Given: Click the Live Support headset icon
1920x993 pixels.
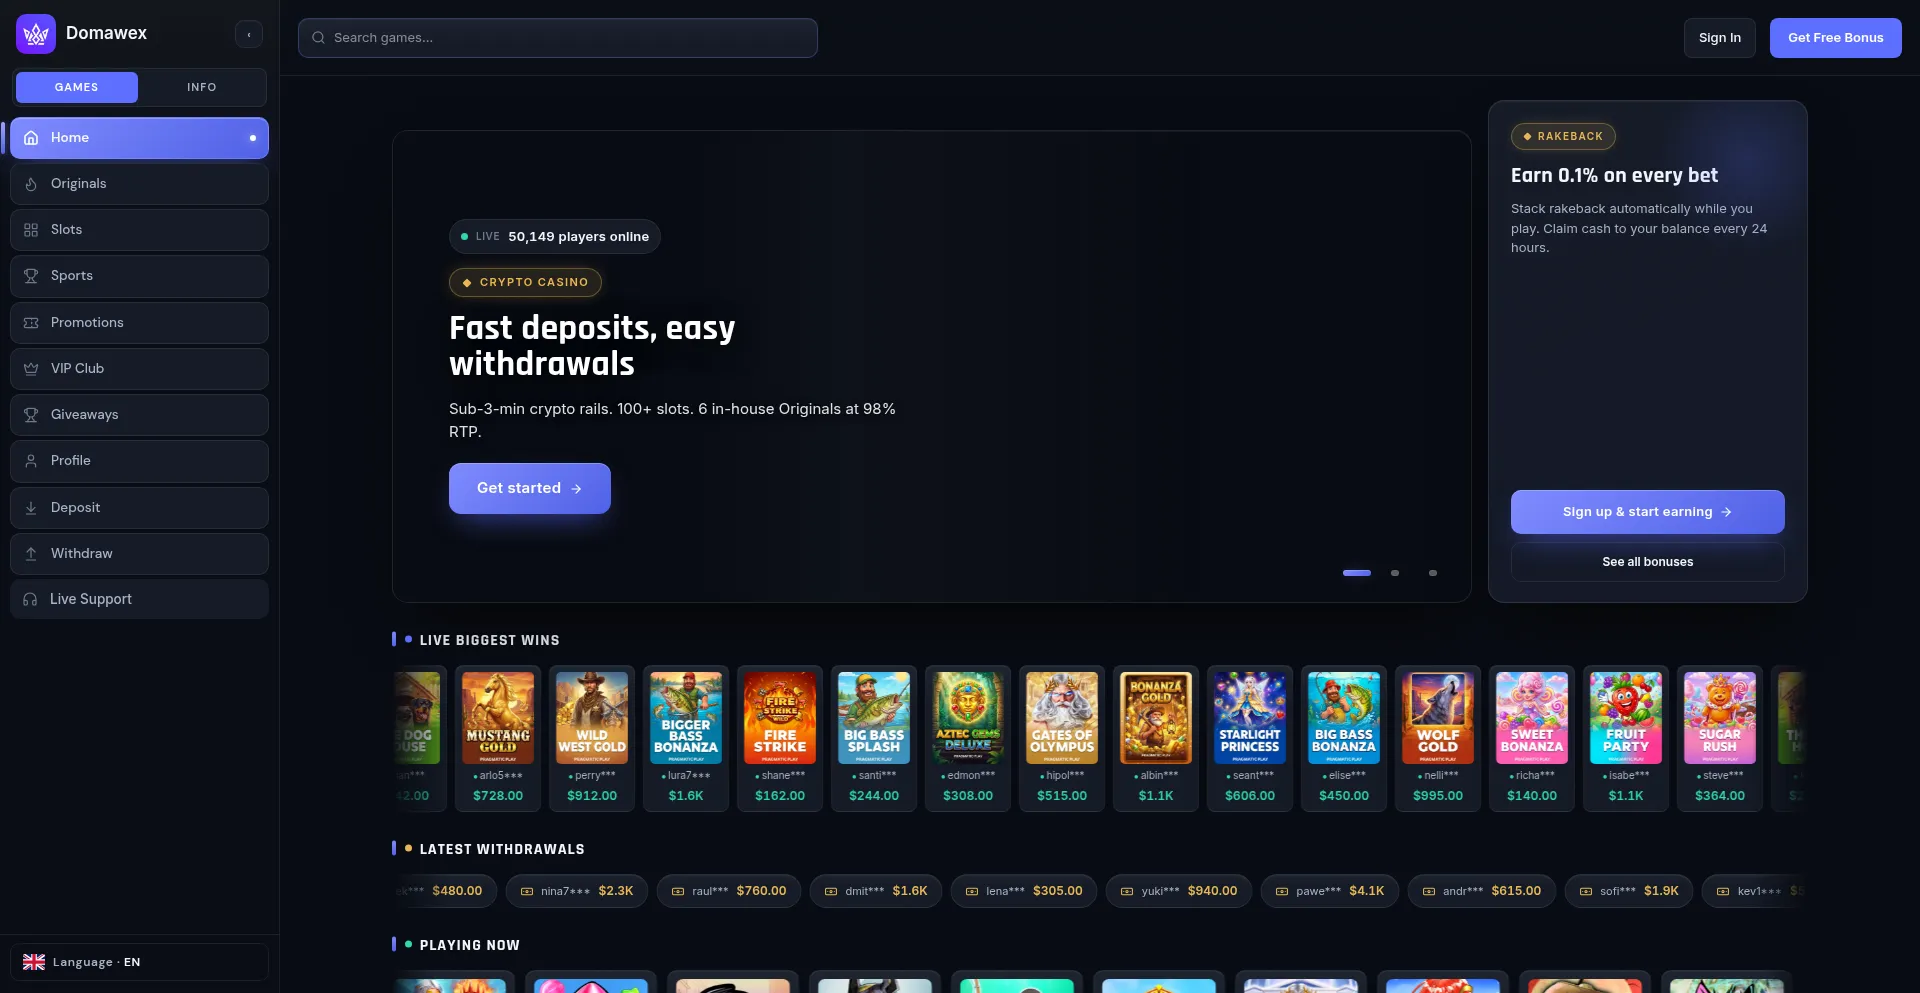Looking at the screenshot, I should pyautogui.click(x=30, y=599).
